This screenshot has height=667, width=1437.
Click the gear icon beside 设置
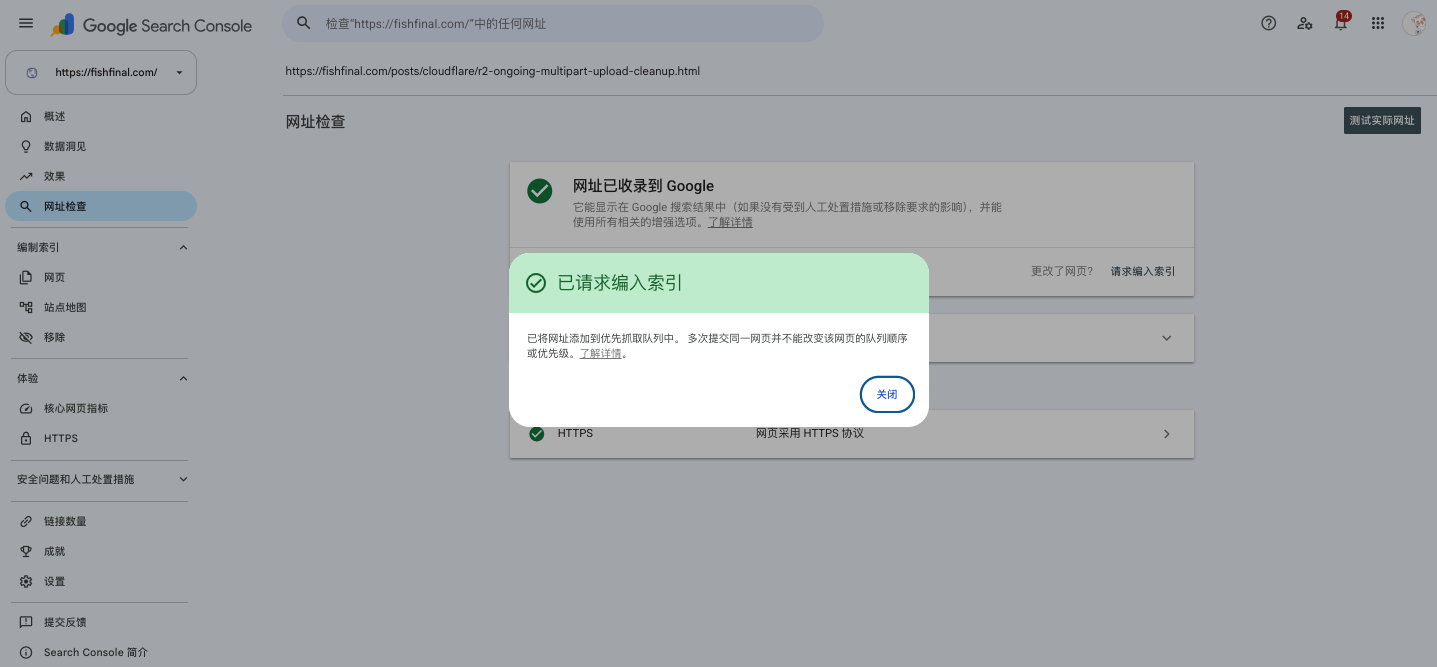[x=26, y=581]
